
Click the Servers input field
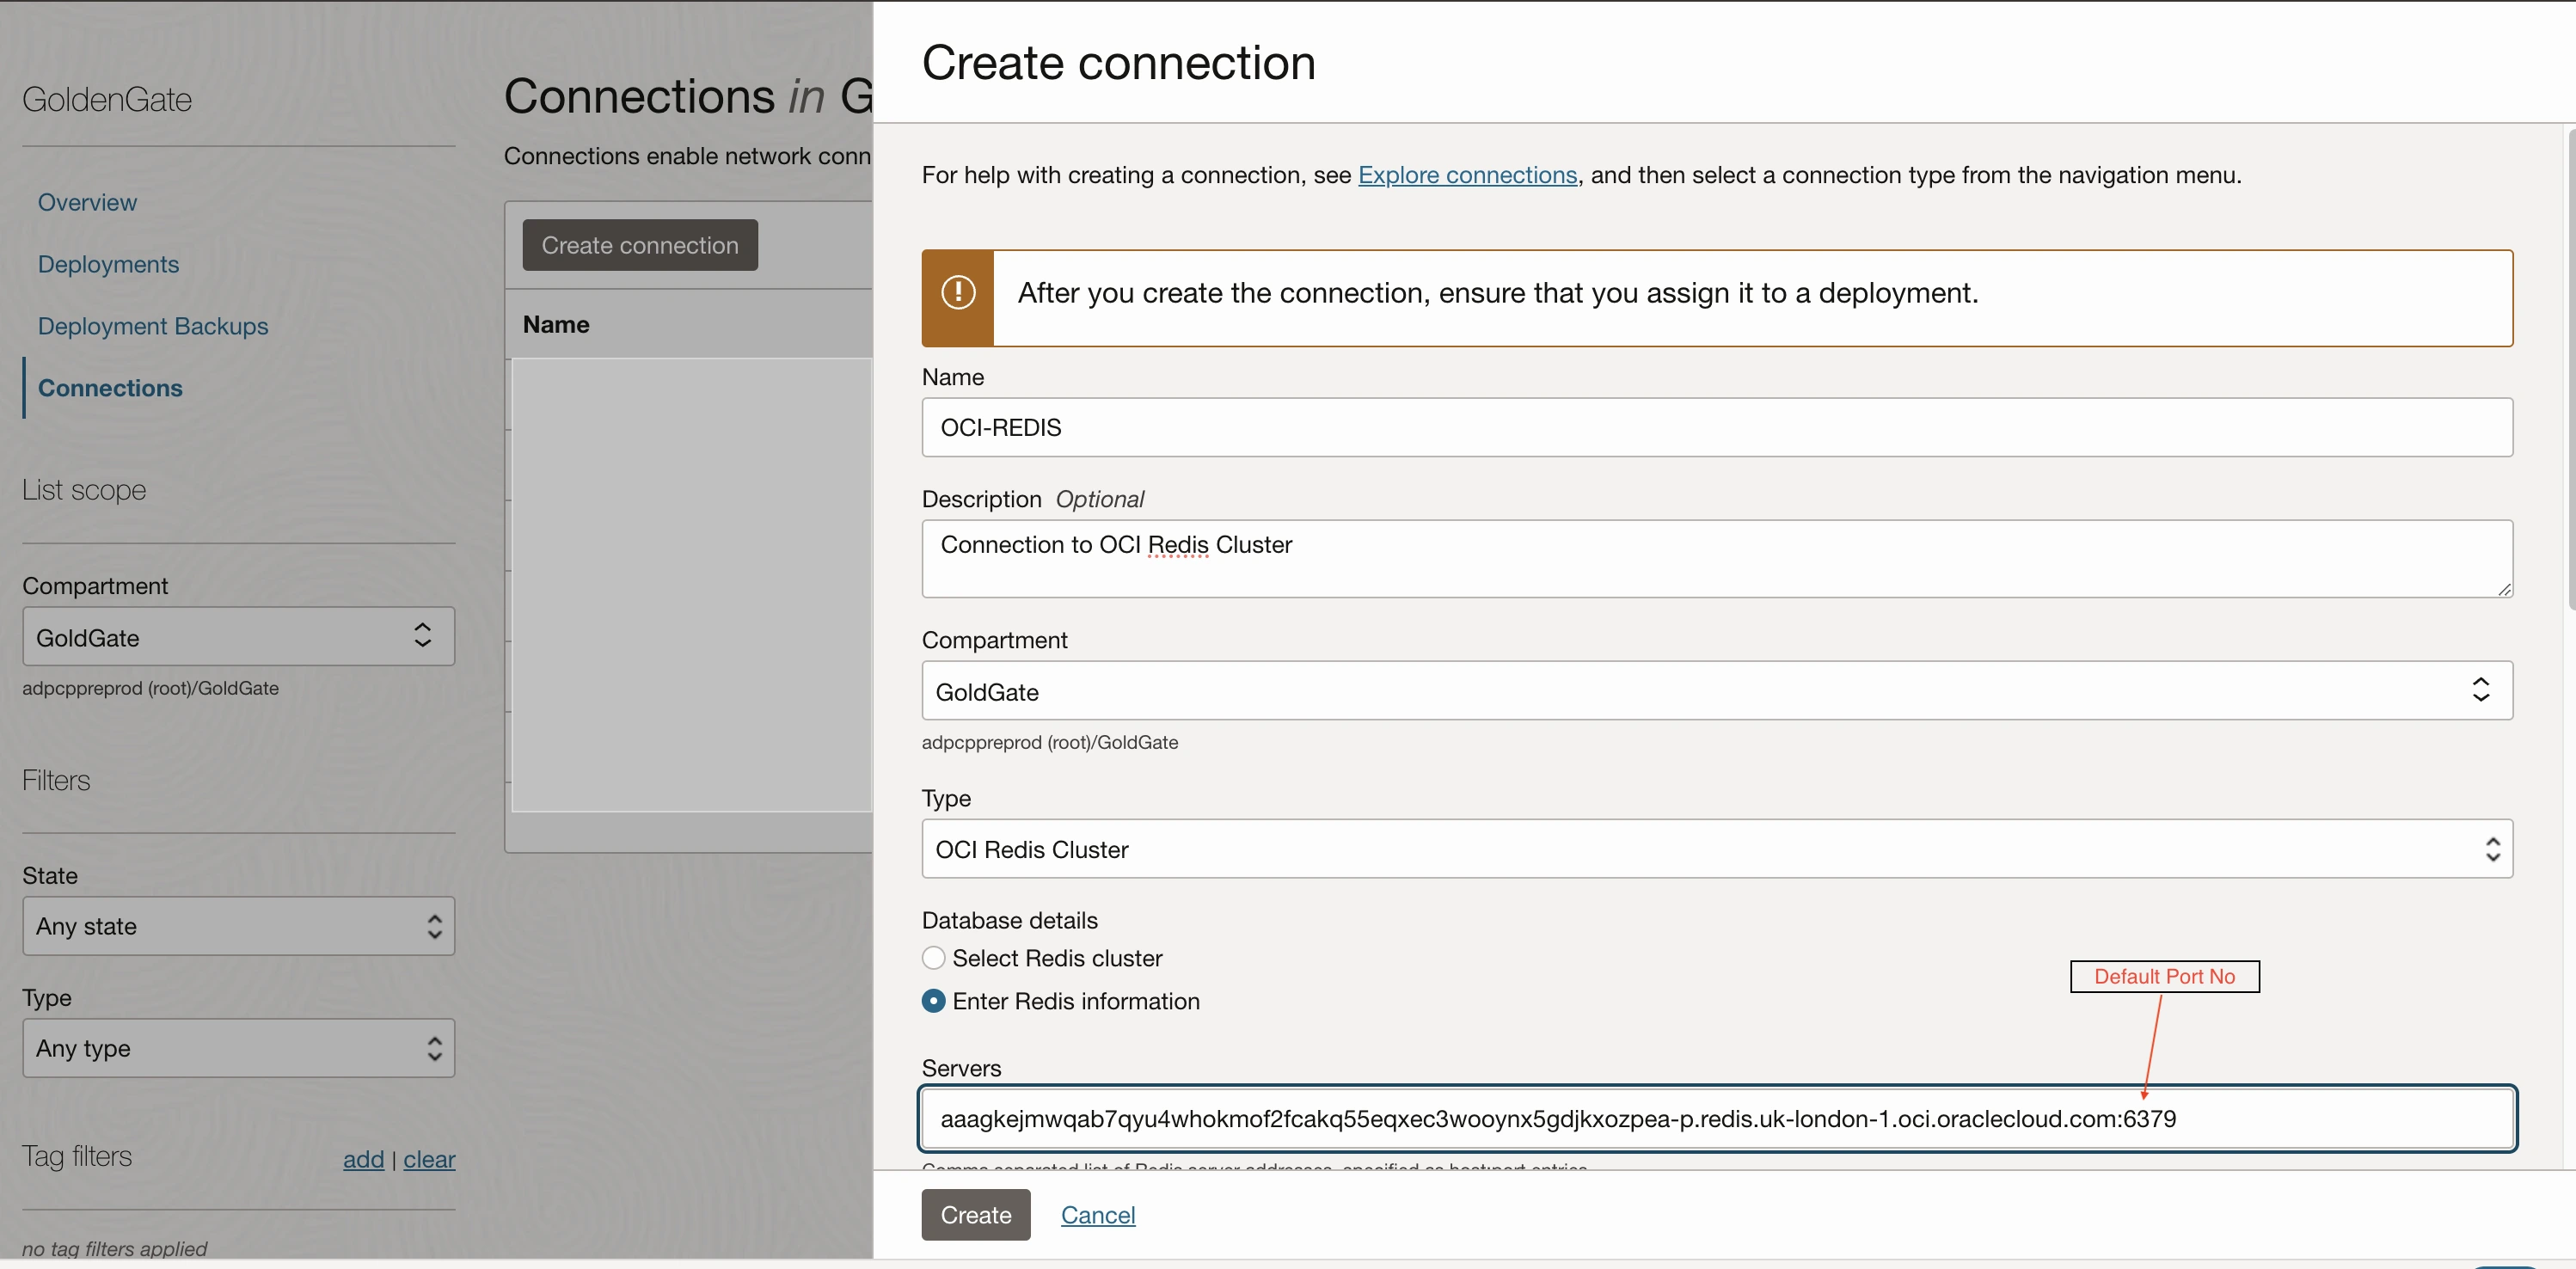point(1716,1119)
